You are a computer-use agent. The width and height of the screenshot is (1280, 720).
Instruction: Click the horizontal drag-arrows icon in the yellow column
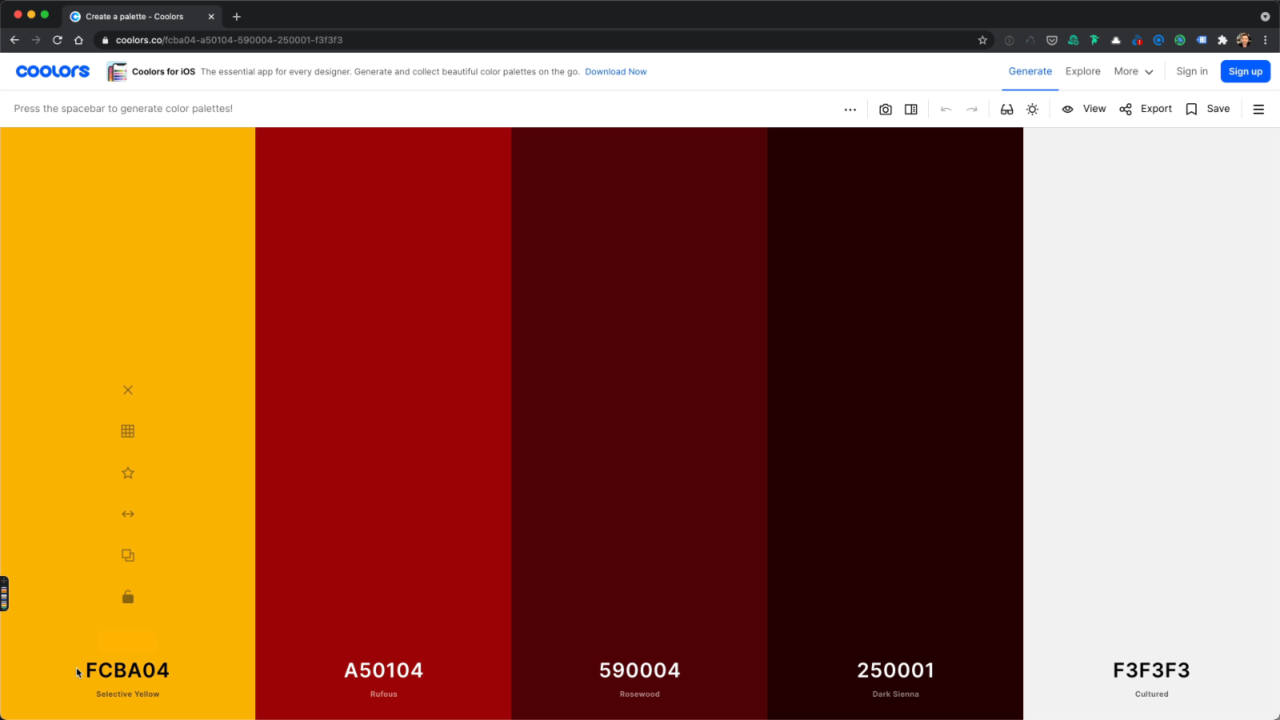coord(128,514)
